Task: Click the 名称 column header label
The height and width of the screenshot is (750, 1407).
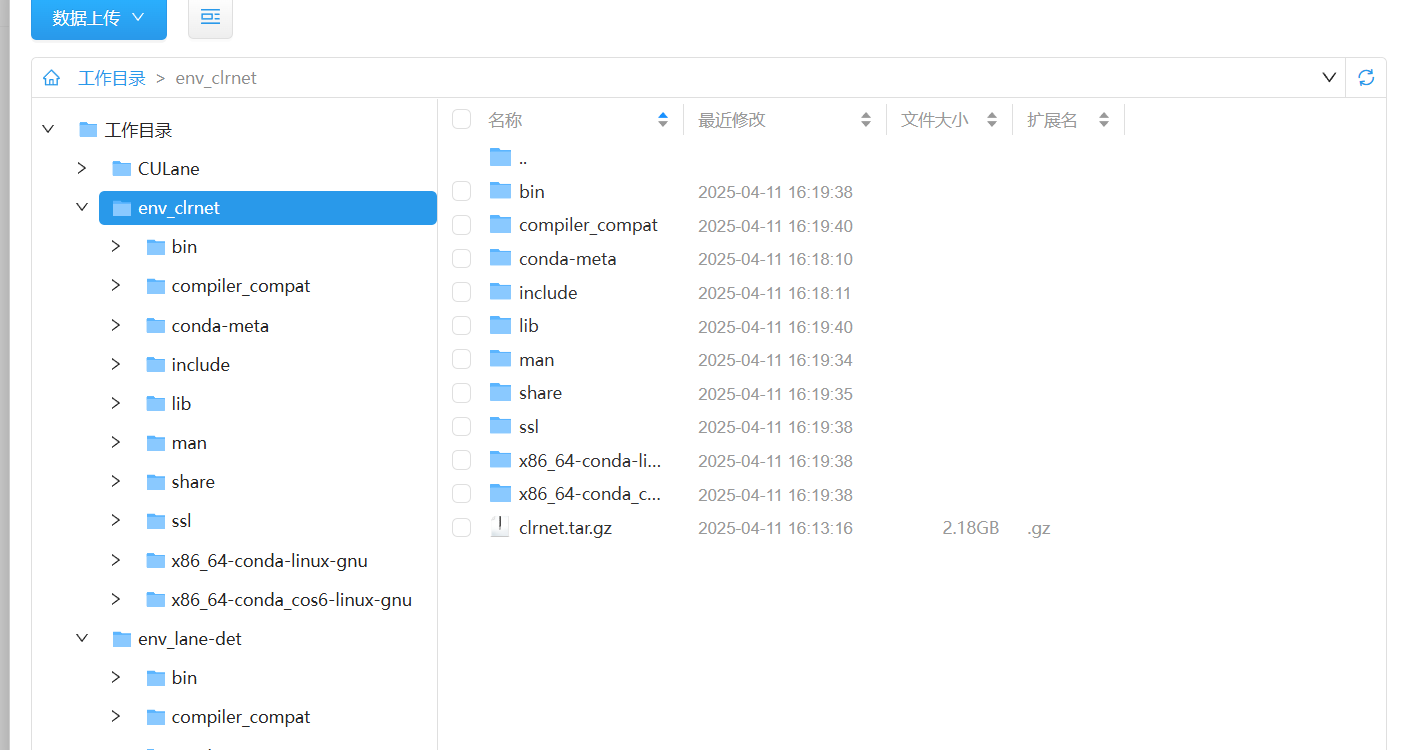Action: 505,120
